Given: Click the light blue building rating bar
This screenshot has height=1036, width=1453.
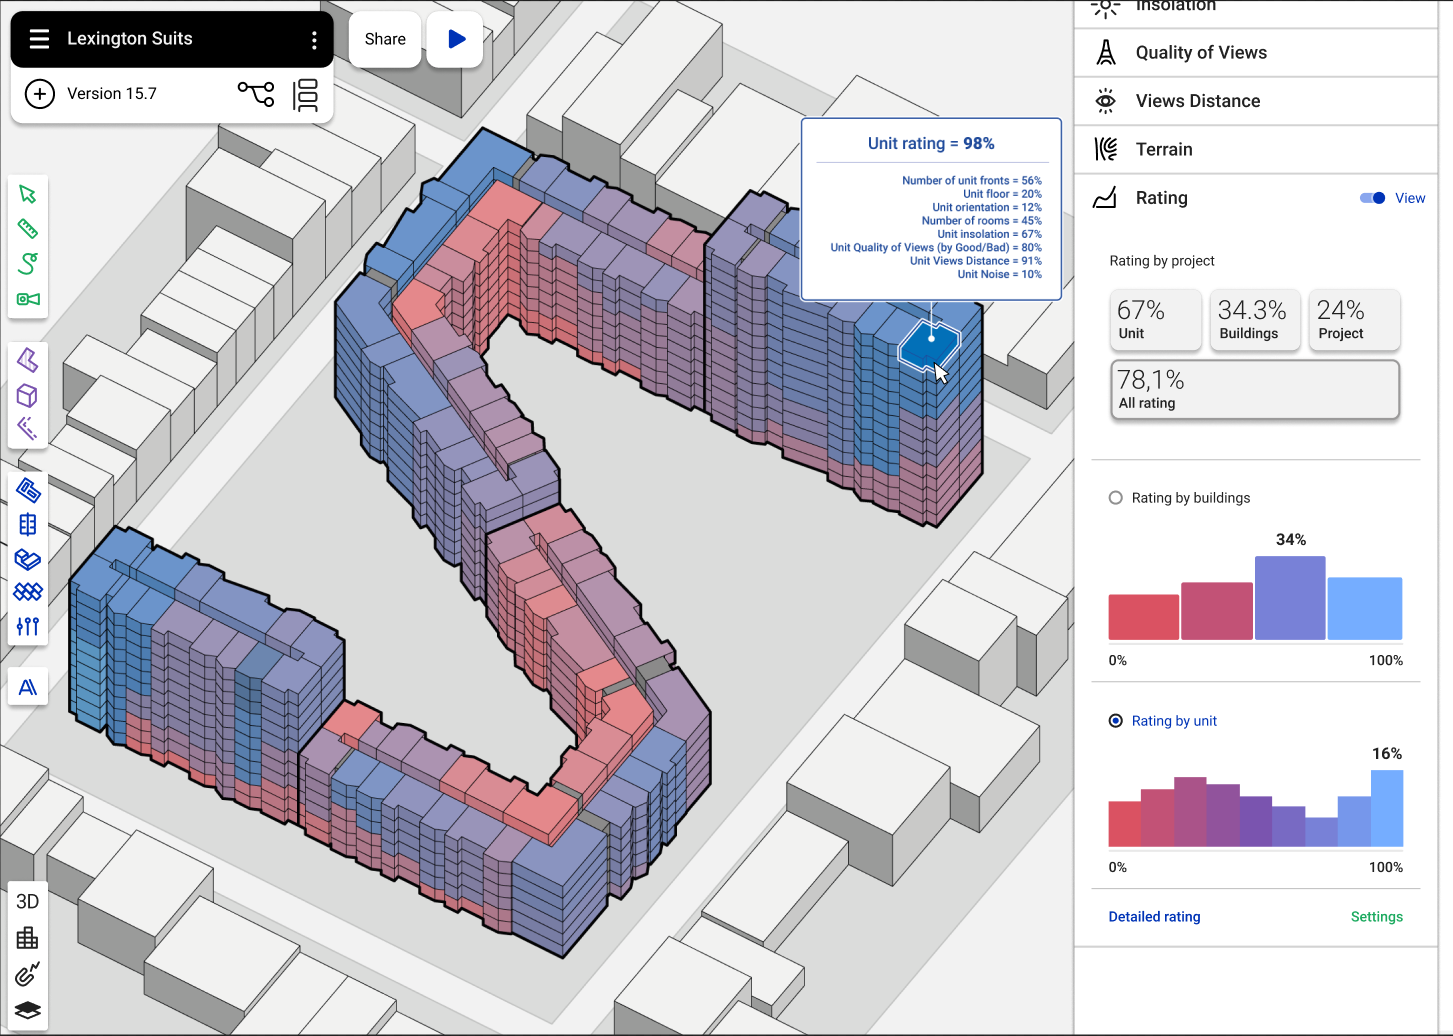Looking at the screenshot, I should 1364,608.
